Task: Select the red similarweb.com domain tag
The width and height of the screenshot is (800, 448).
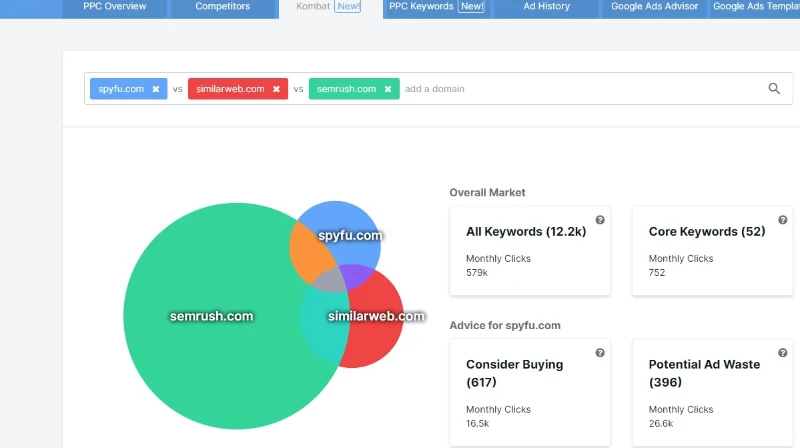Action: (x=238, y=89)
